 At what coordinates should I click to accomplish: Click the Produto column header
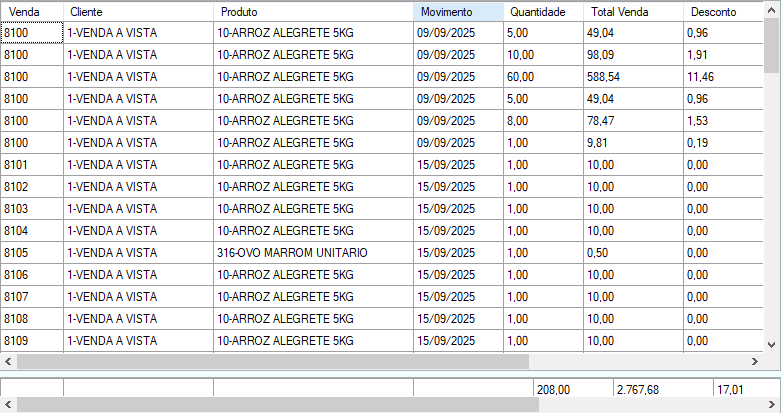(x=313, y=12)
